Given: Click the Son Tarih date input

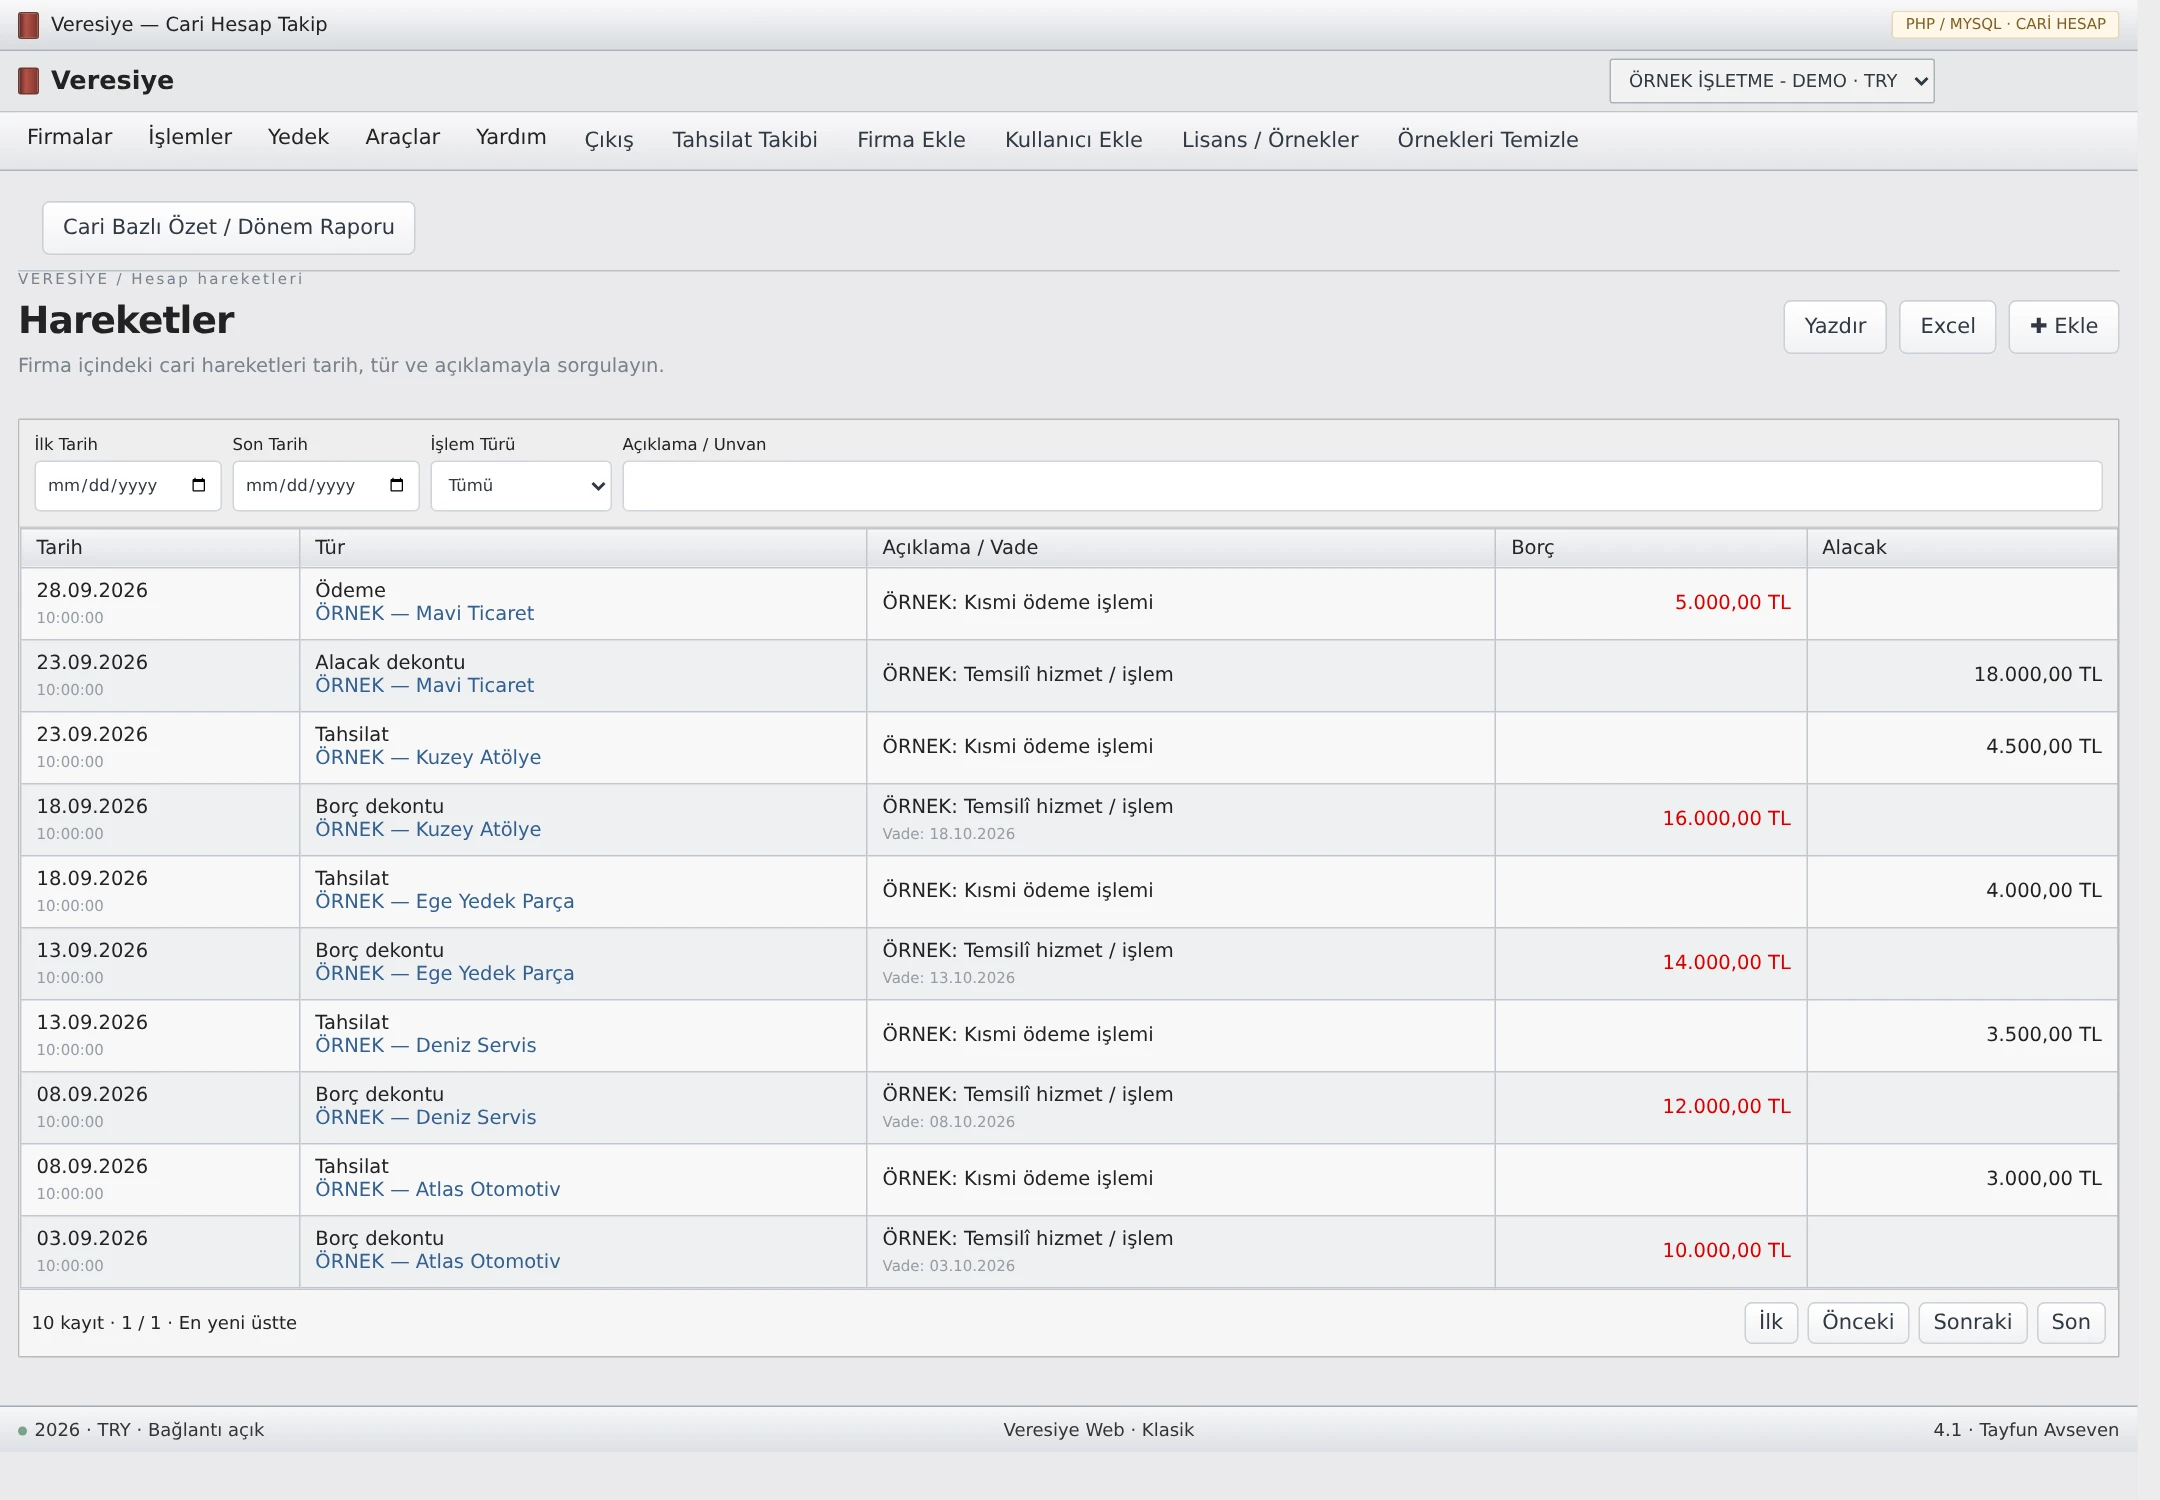Looking at the screenshot, I should pyautogui.click(x=326, y=486).
